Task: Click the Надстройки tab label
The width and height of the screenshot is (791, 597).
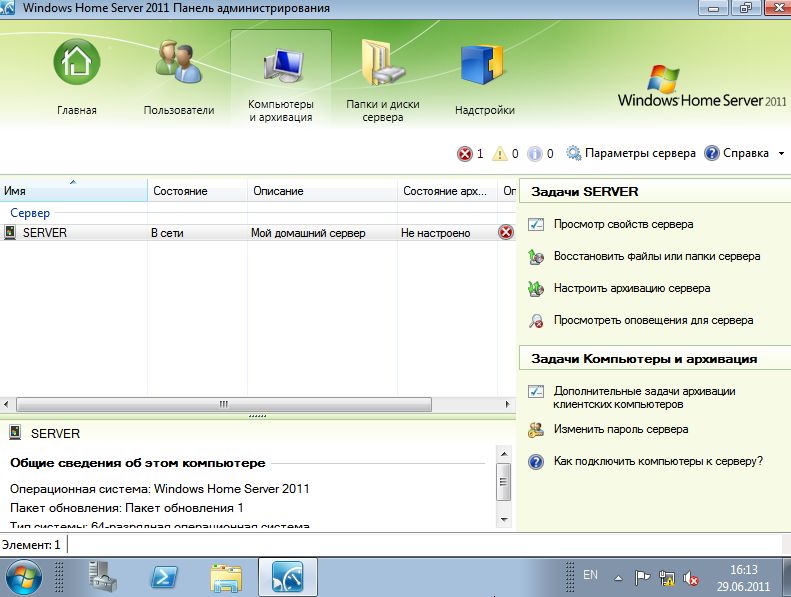Action: pyautogui.click(x=485, y=110)
